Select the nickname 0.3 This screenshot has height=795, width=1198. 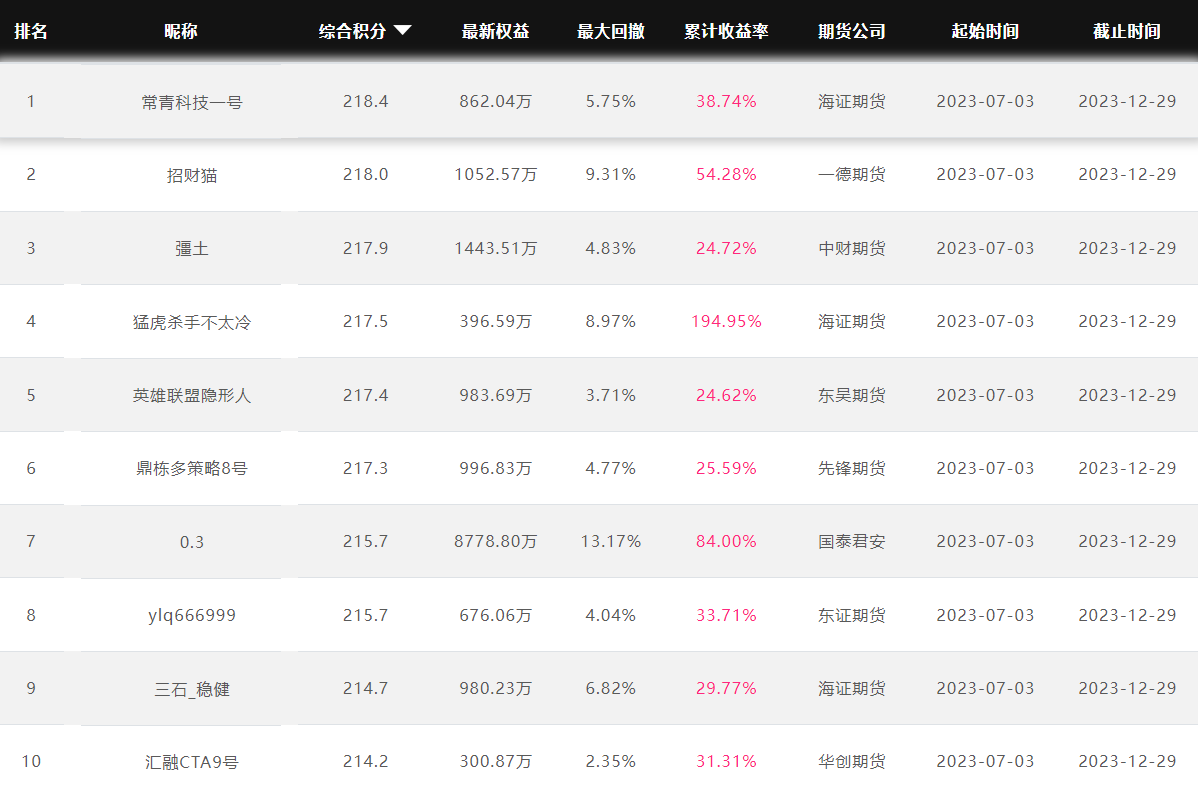coord(192,542)
